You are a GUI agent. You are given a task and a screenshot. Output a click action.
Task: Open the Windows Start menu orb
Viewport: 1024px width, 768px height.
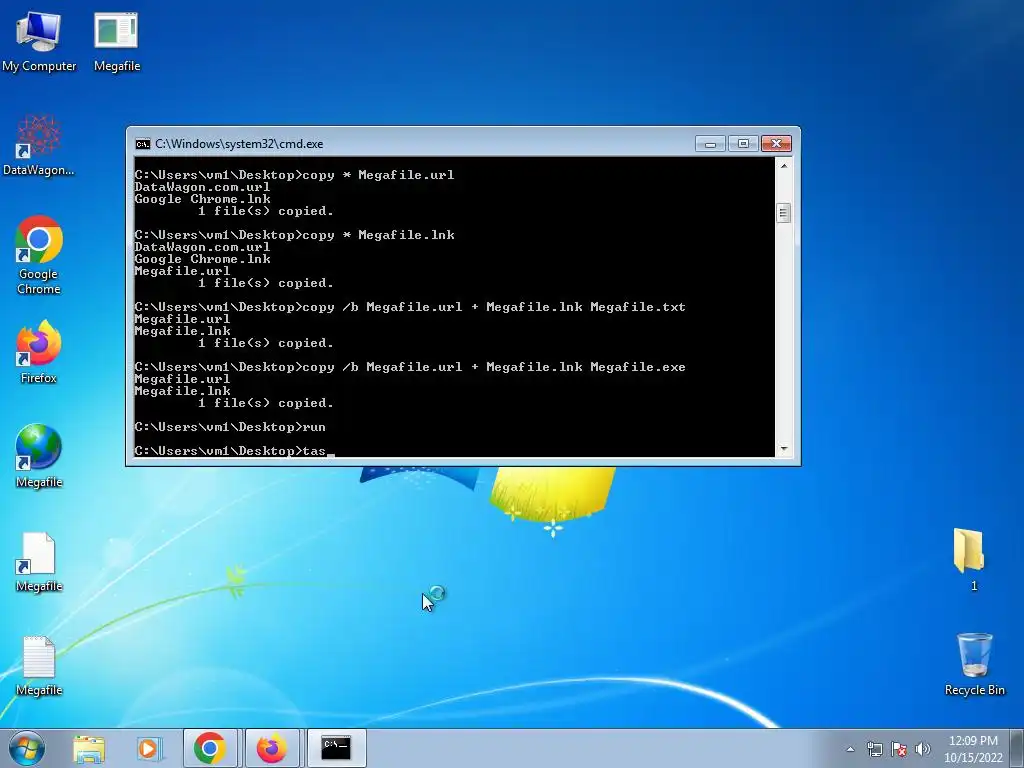[x=27, y=748]
